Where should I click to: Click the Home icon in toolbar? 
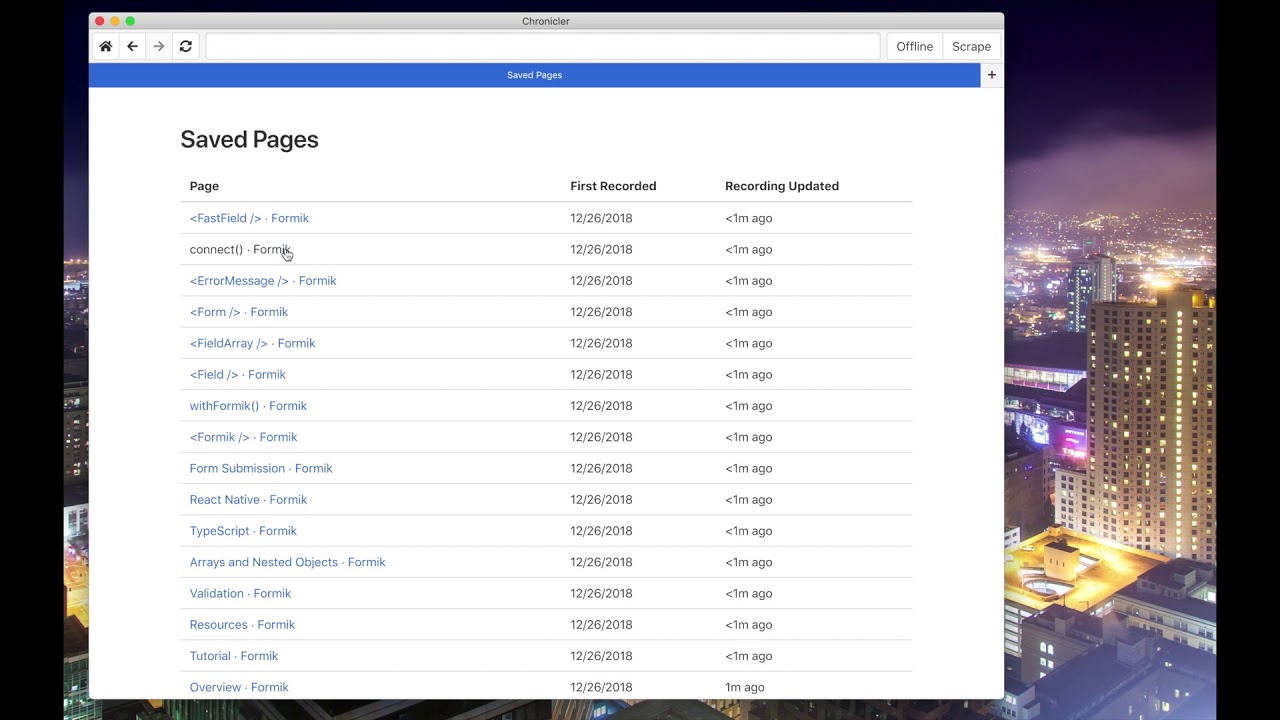point(105,47)
